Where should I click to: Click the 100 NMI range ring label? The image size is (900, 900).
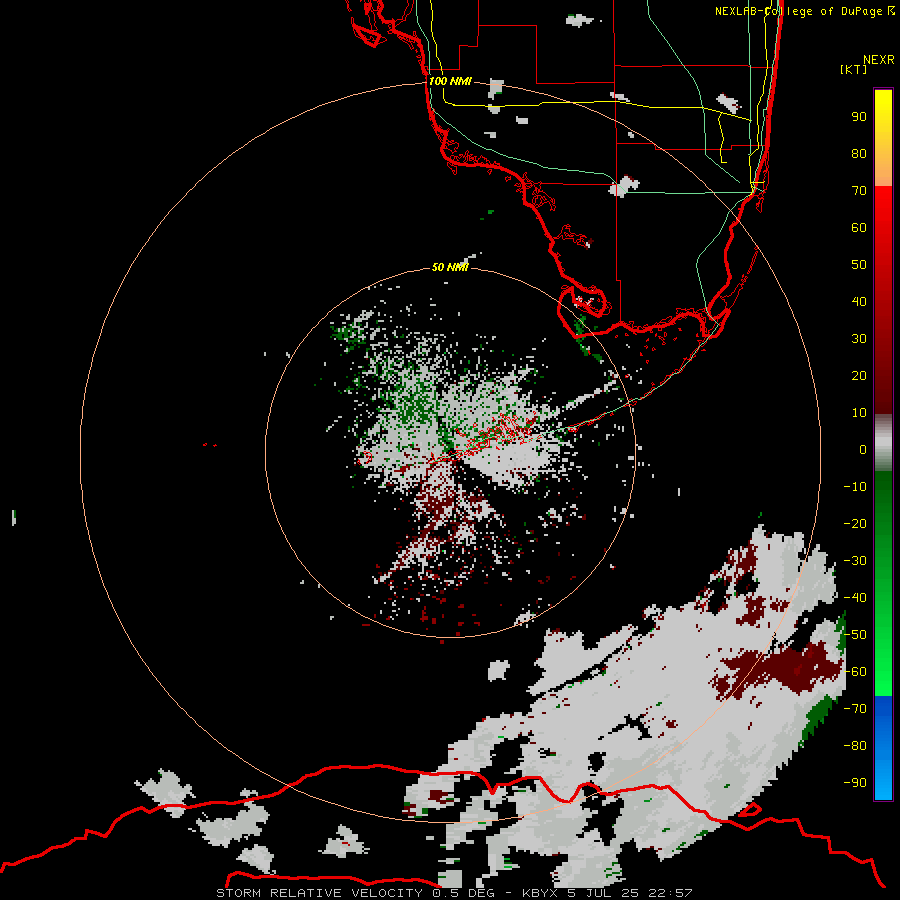pos(450,81)
